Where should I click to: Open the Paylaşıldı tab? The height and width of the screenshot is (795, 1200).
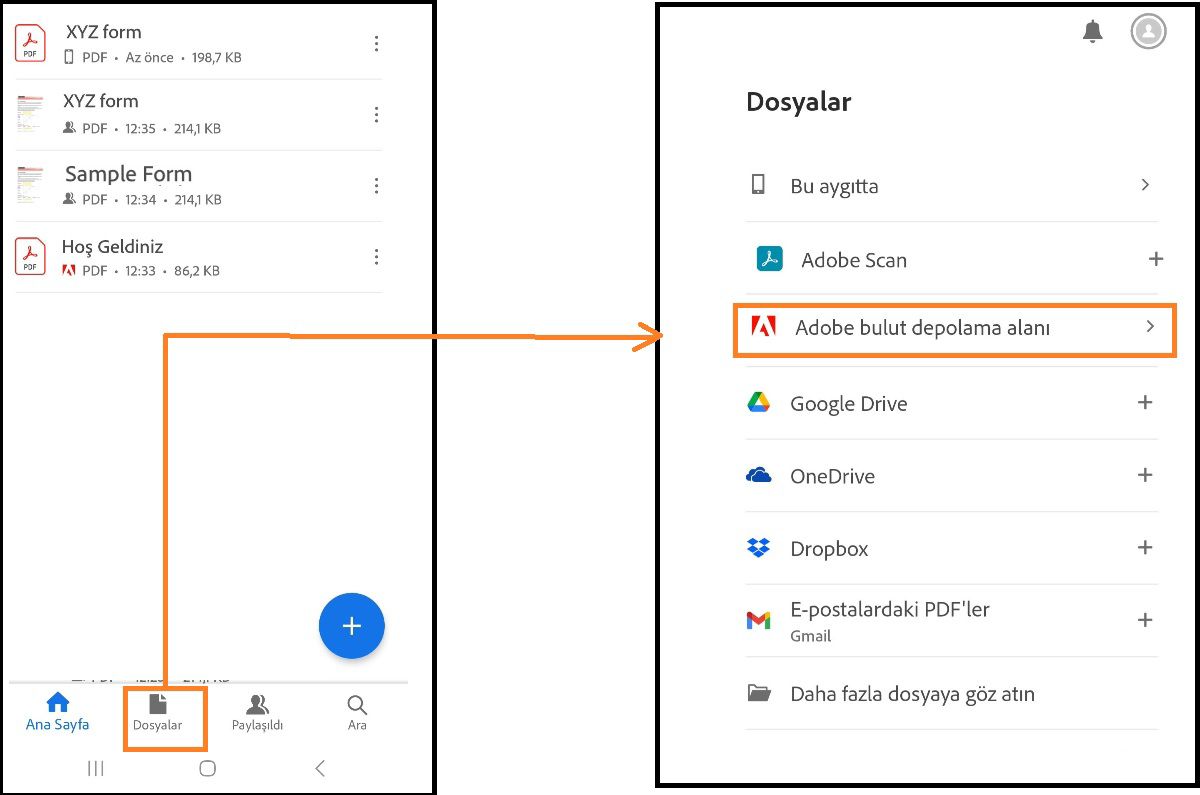point(257,712)
